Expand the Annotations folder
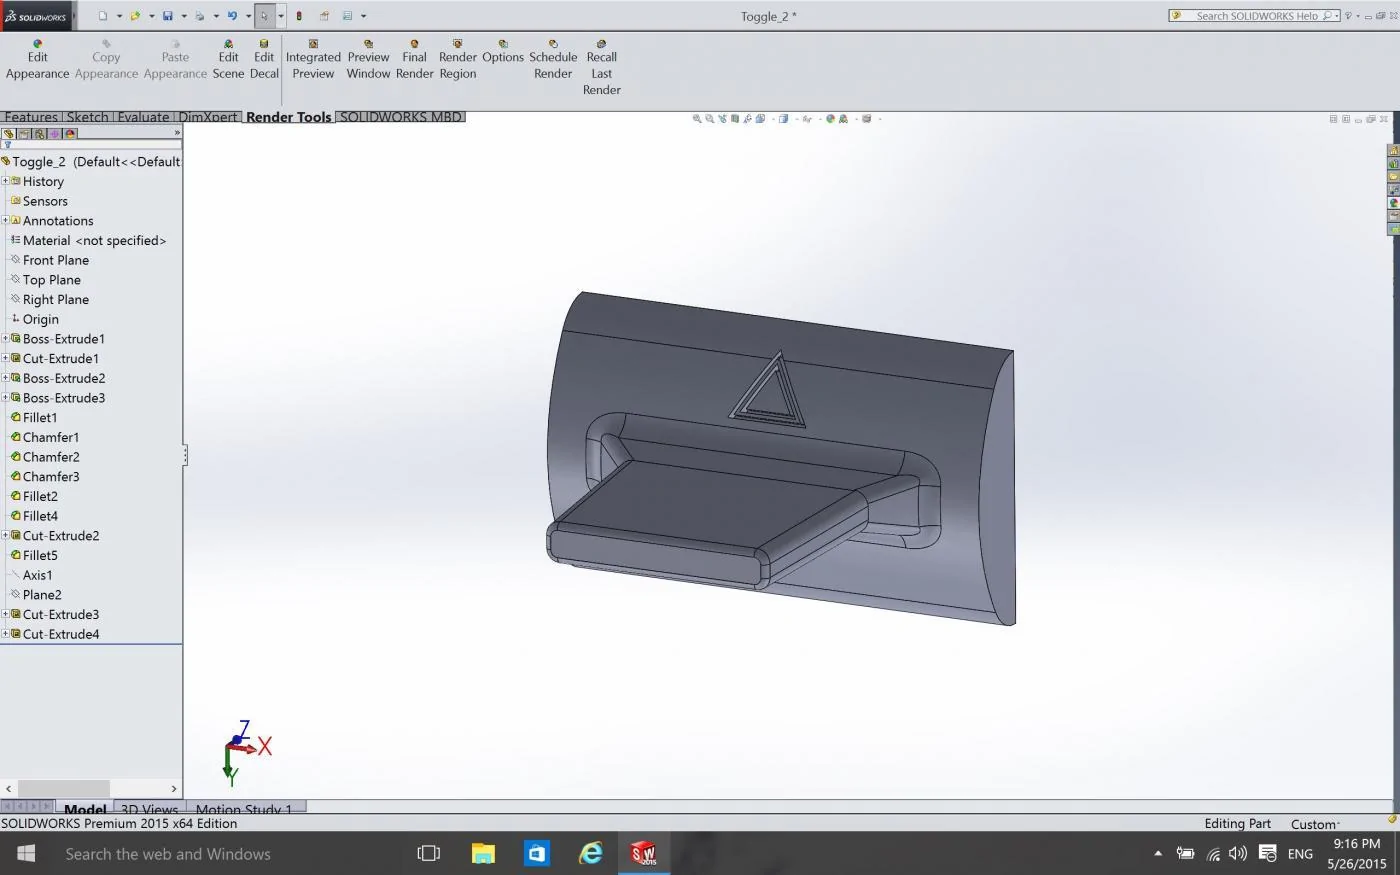The height and width of the screenshot is (875, 1400). [5, 220]
